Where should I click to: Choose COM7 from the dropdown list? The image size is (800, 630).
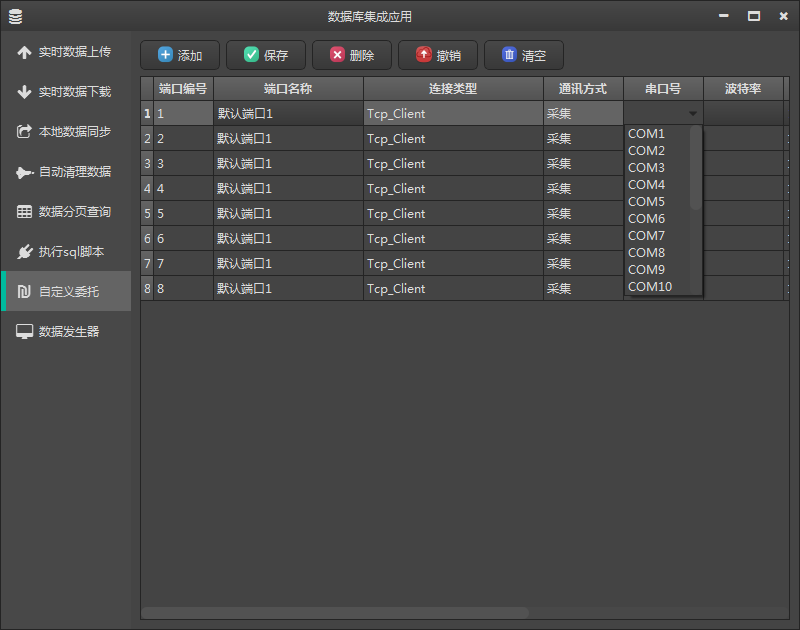point(657,236)
